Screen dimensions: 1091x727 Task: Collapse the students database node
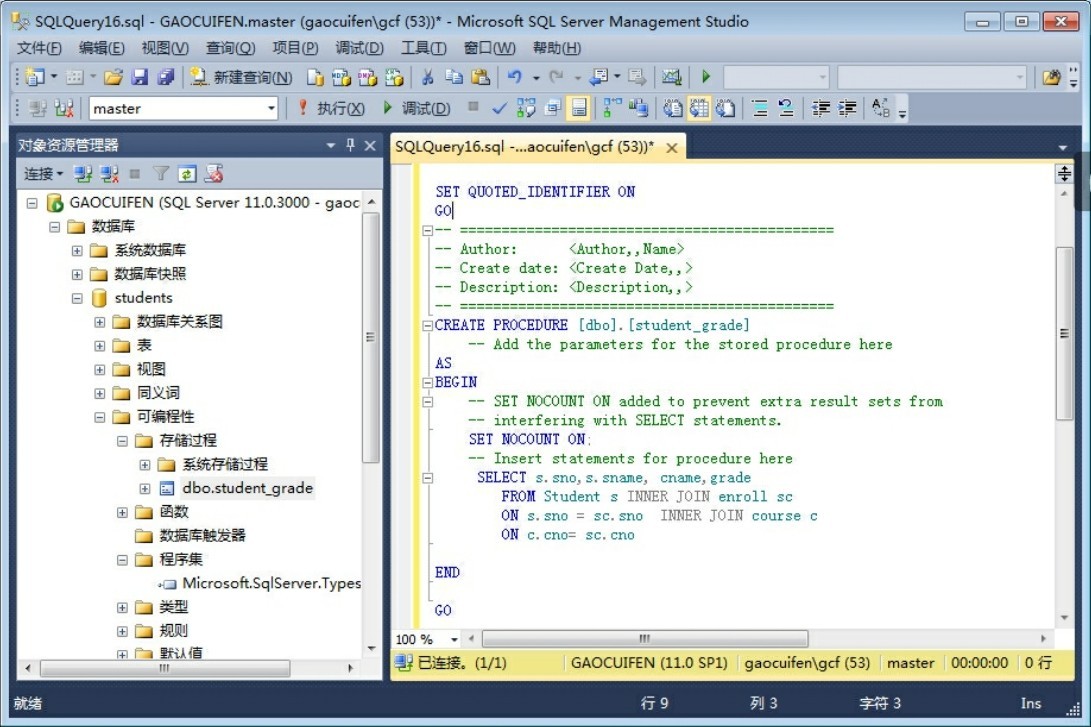78,298
